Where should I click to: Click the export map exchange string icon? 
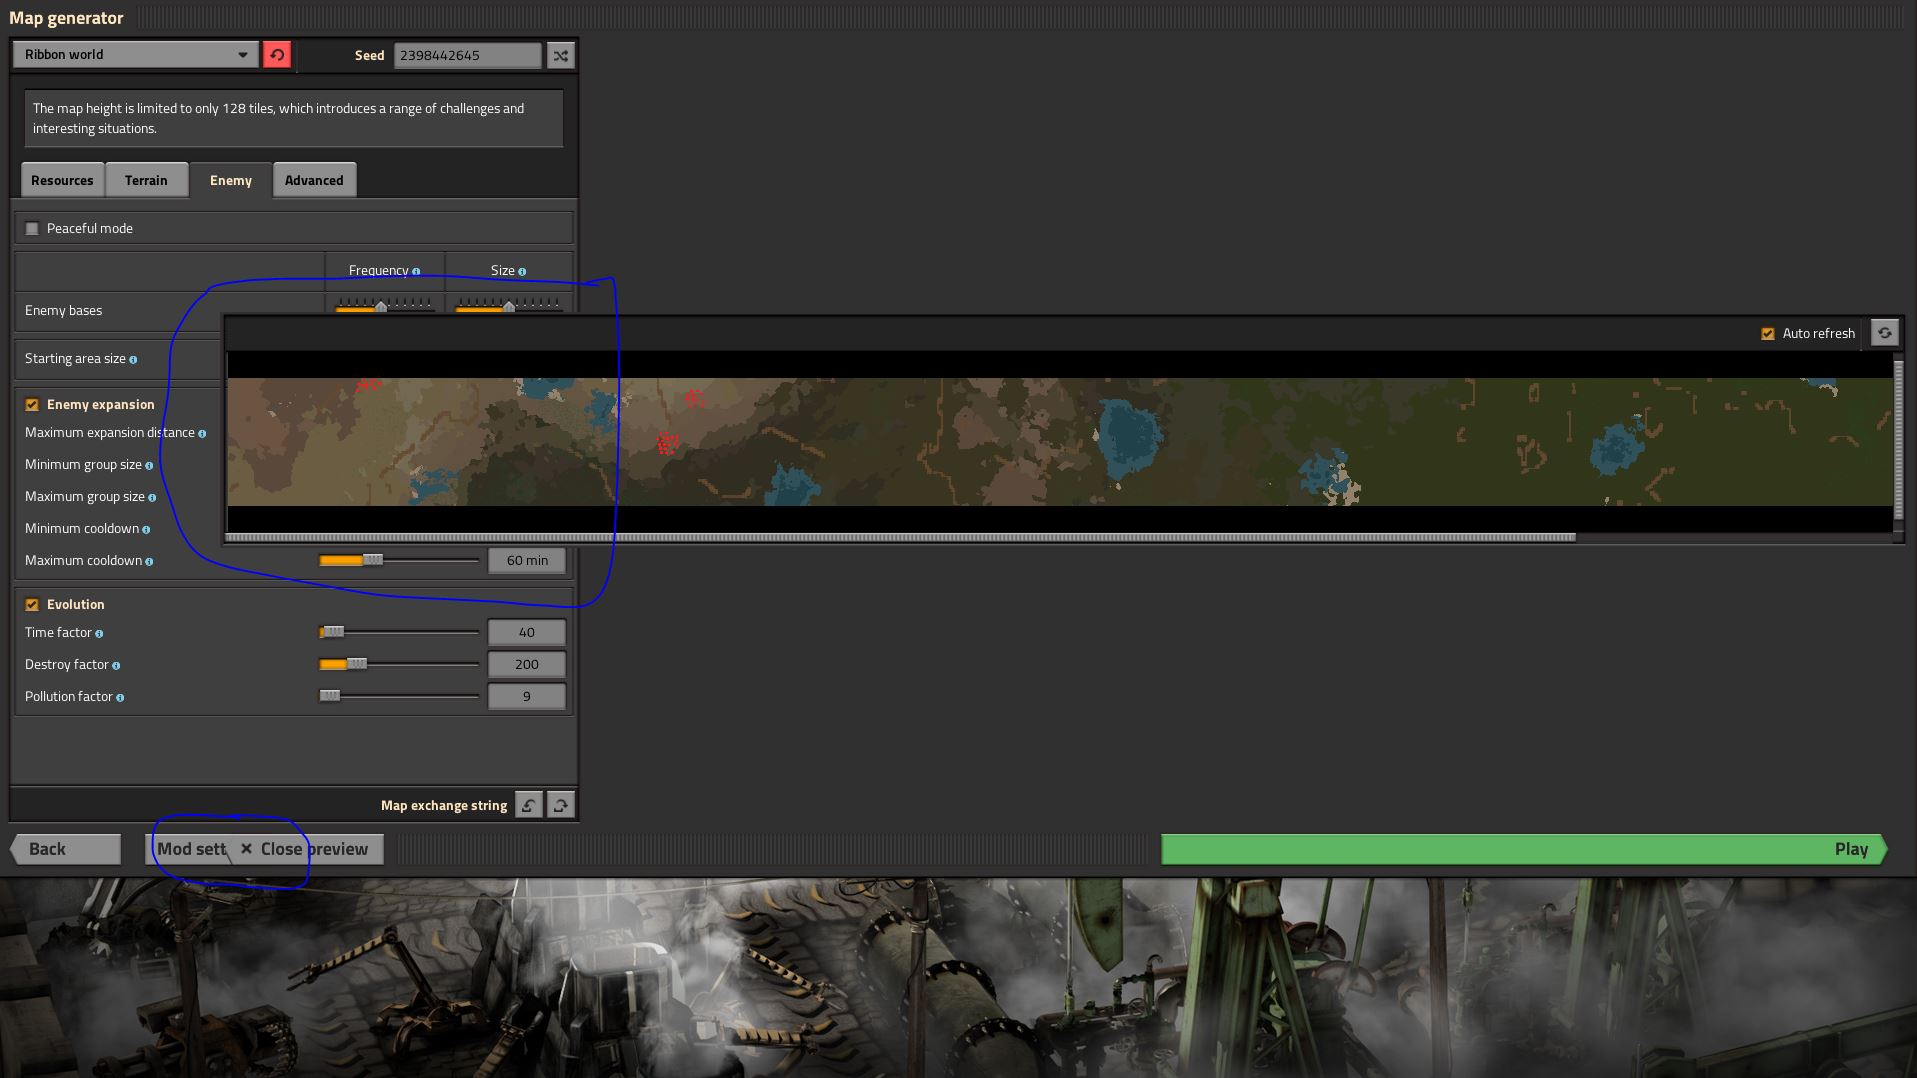(x=561, y=805)
